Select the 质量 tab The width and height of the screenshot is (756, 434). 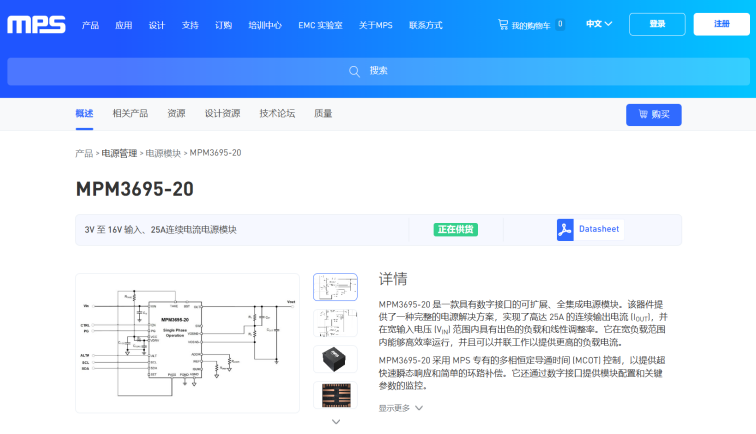(x=323, y=113)
